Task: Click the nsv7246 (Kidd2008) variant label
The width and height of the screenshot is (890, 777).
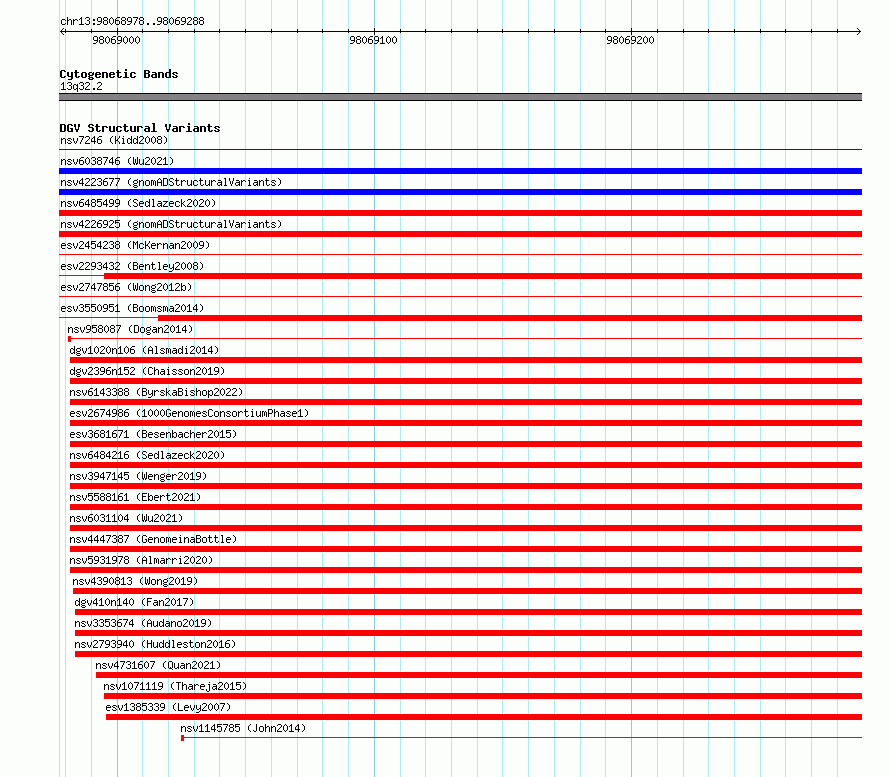Action: tap(114, 140)
